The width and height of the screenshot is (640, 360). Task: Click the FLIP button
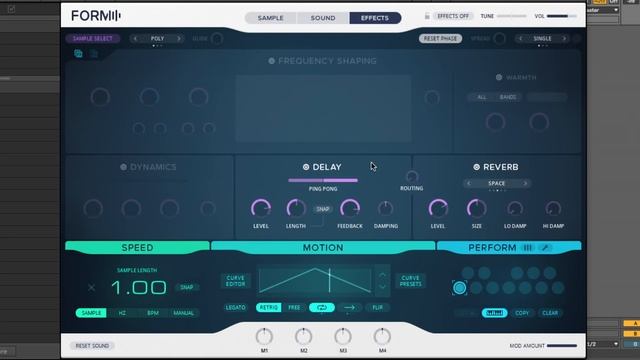(378, 307)
